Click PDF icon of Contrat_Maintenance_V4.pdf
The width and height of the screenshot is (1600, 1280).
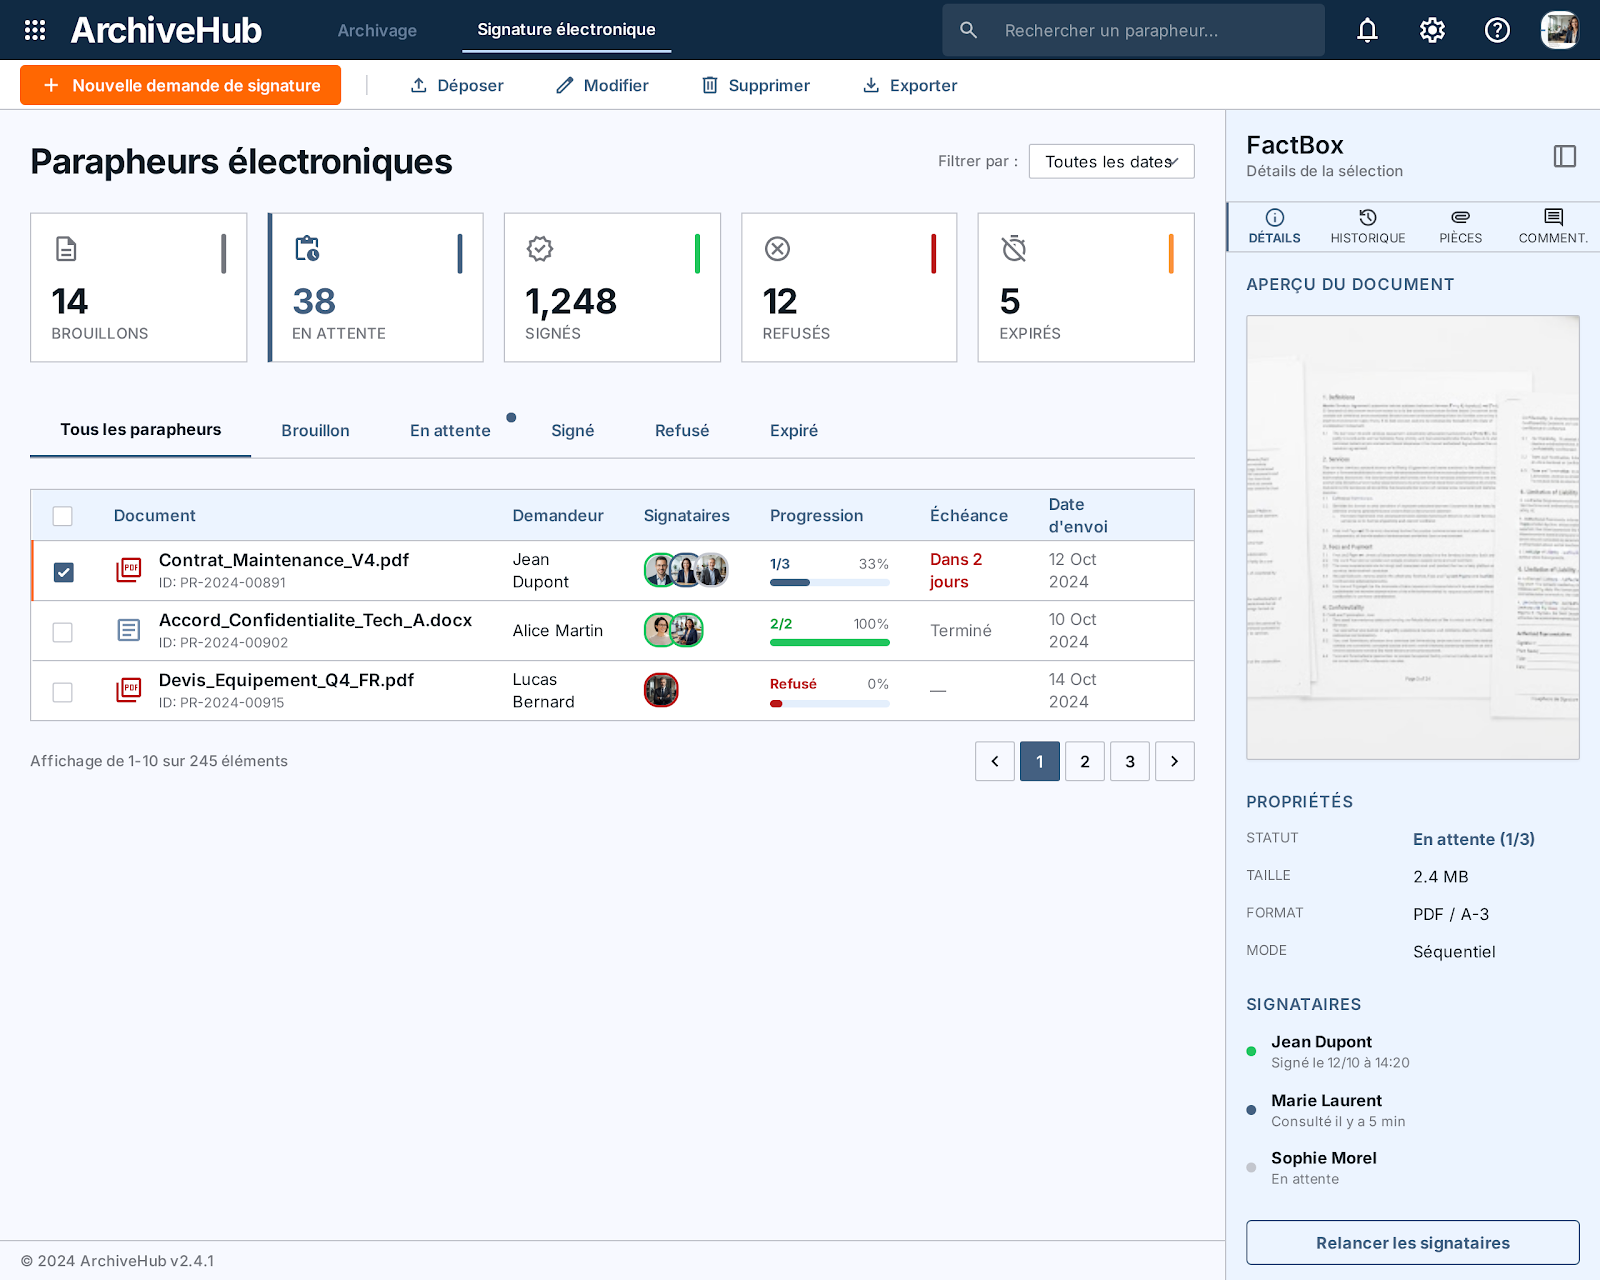129,570
